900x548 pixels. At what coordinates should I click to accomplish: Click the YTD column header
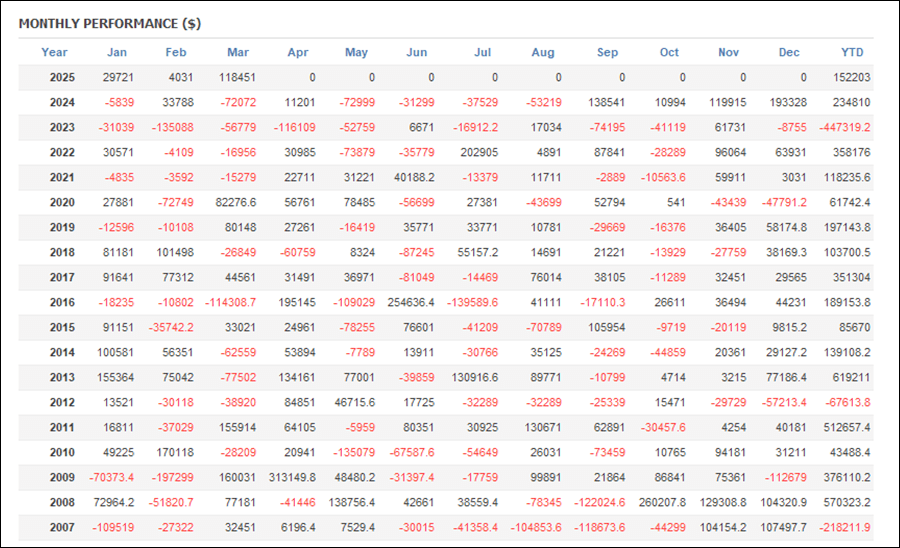(x=852, y=52)
